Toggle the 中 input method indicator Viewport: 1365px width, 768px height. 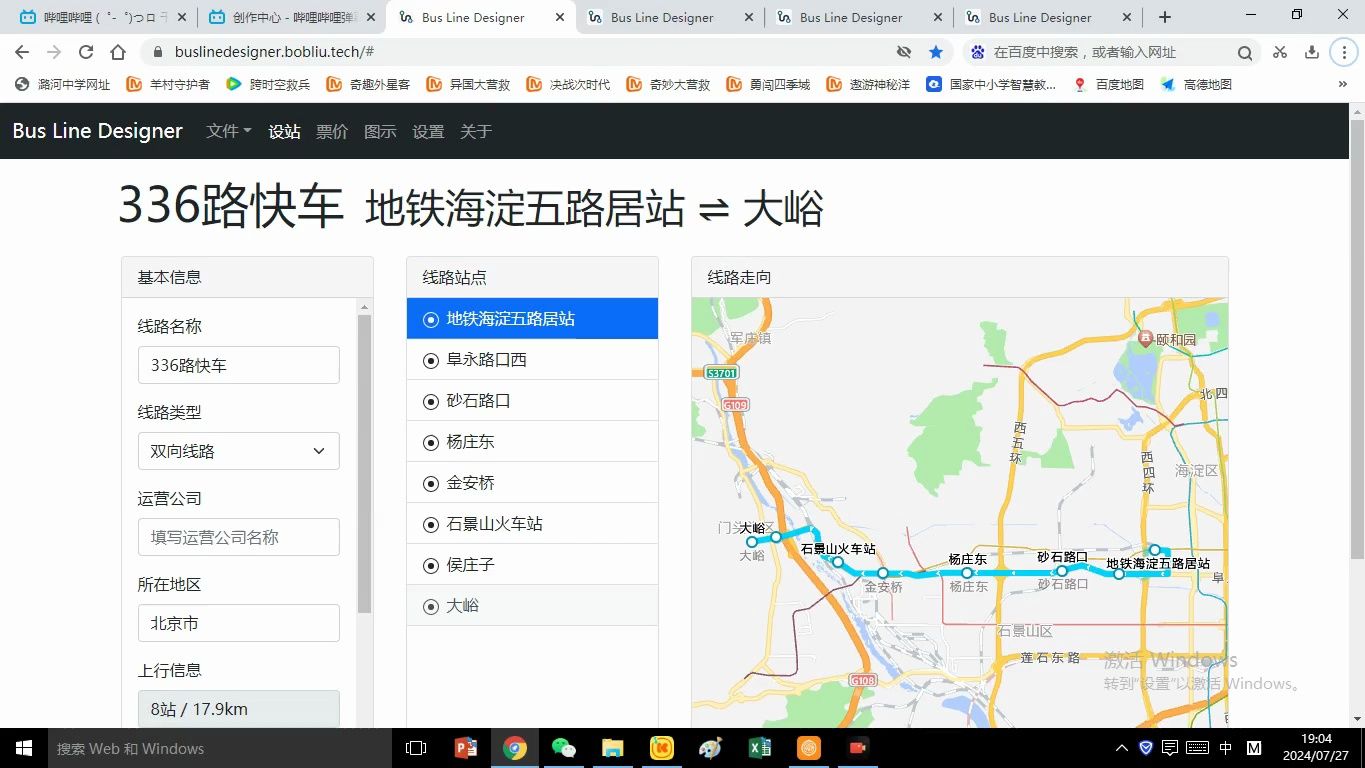1226,748
